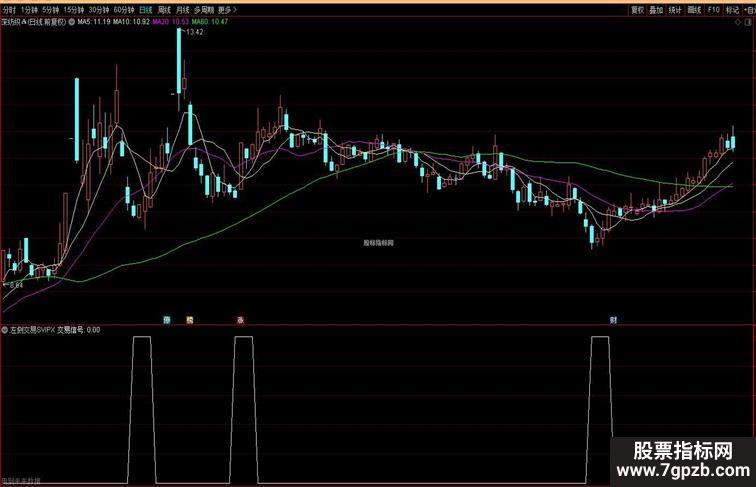Select the 30分钟 period tab
The height and width of the screenshot is (487, 756).
(x=98, y=10)
